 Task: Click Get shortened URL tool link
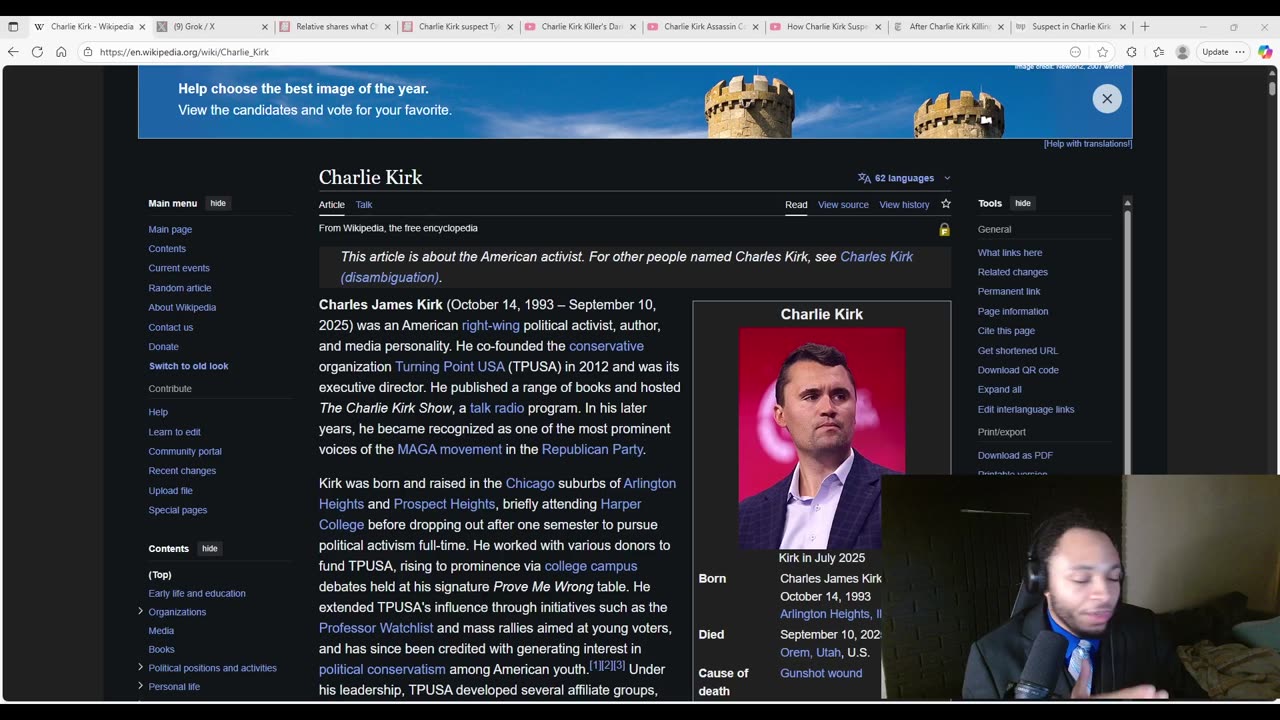(1018, 351)
